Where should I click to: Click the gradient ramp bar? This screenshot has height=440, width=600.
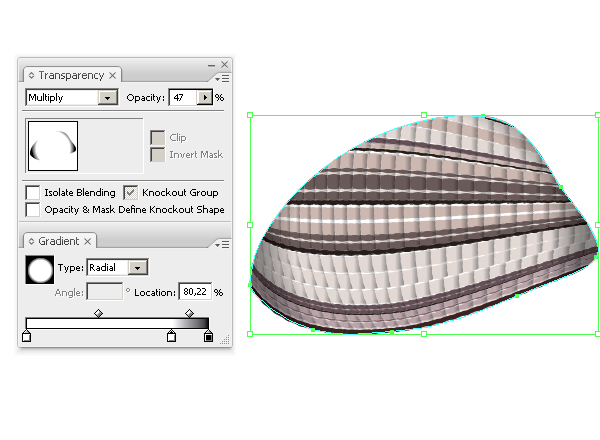[117, 323]
